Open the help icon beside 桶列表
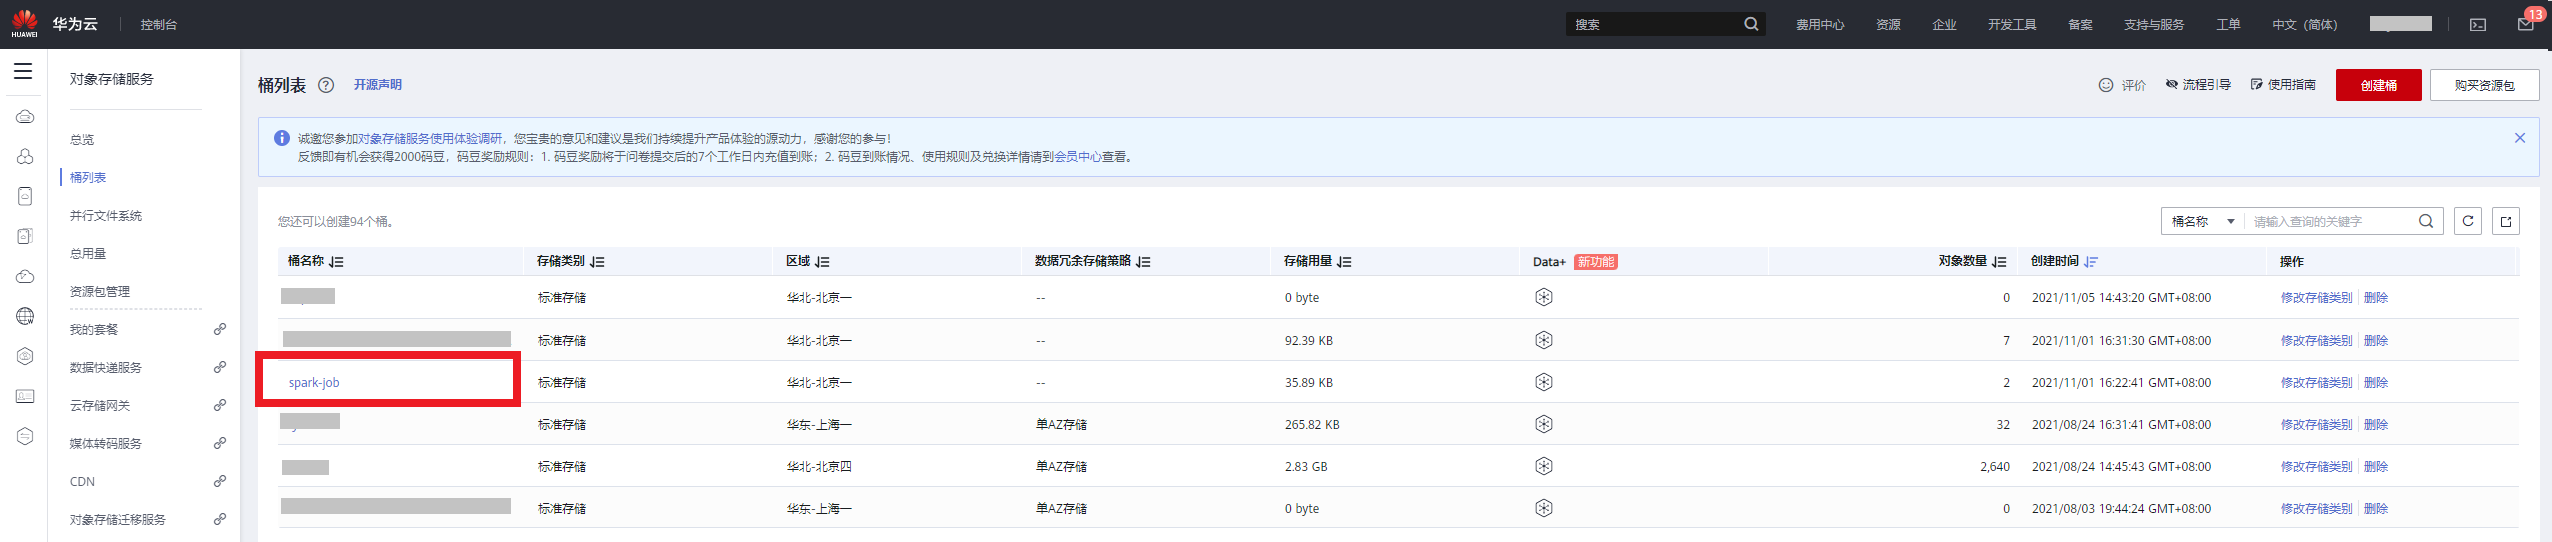2552x542 pixels. pyautogui.click(x=326, y=85)
